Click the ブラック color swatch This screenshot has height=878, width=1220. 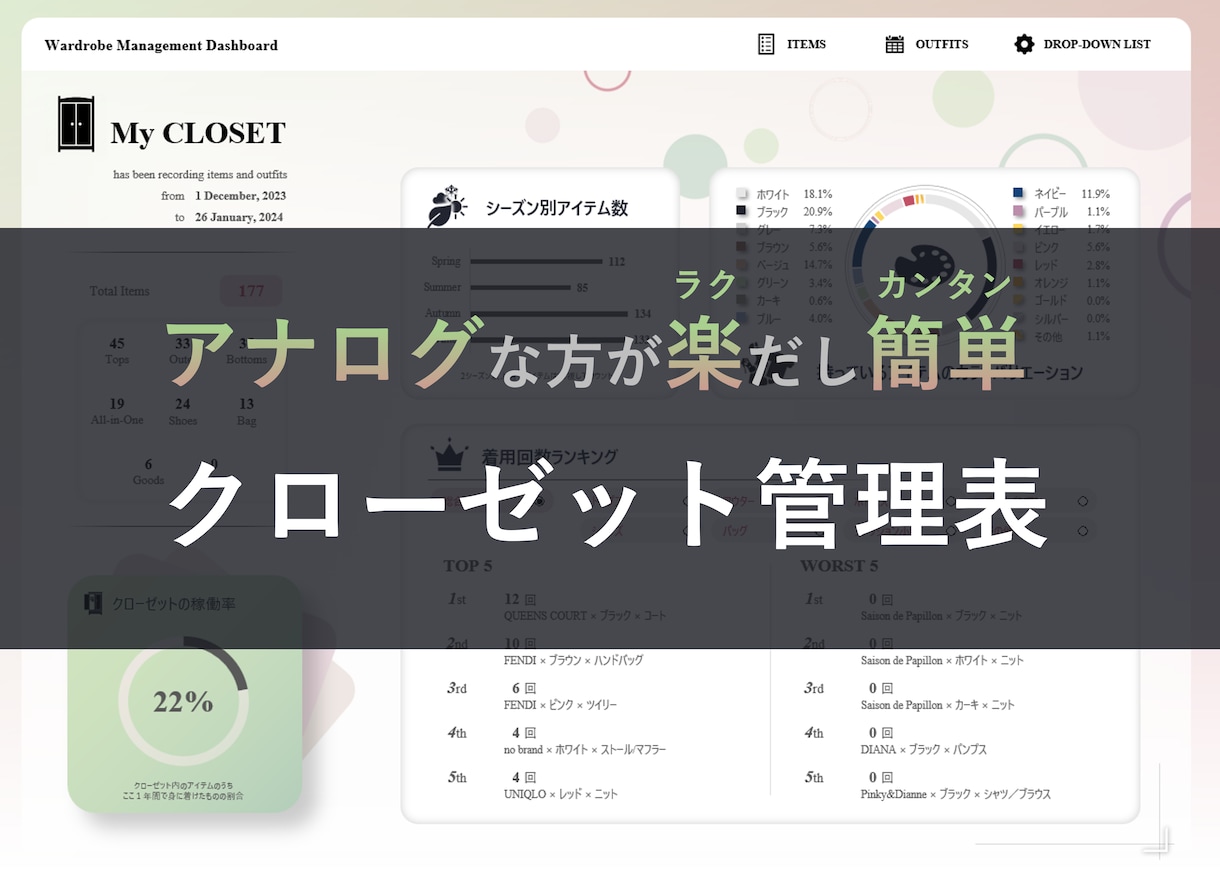point(742,211)
